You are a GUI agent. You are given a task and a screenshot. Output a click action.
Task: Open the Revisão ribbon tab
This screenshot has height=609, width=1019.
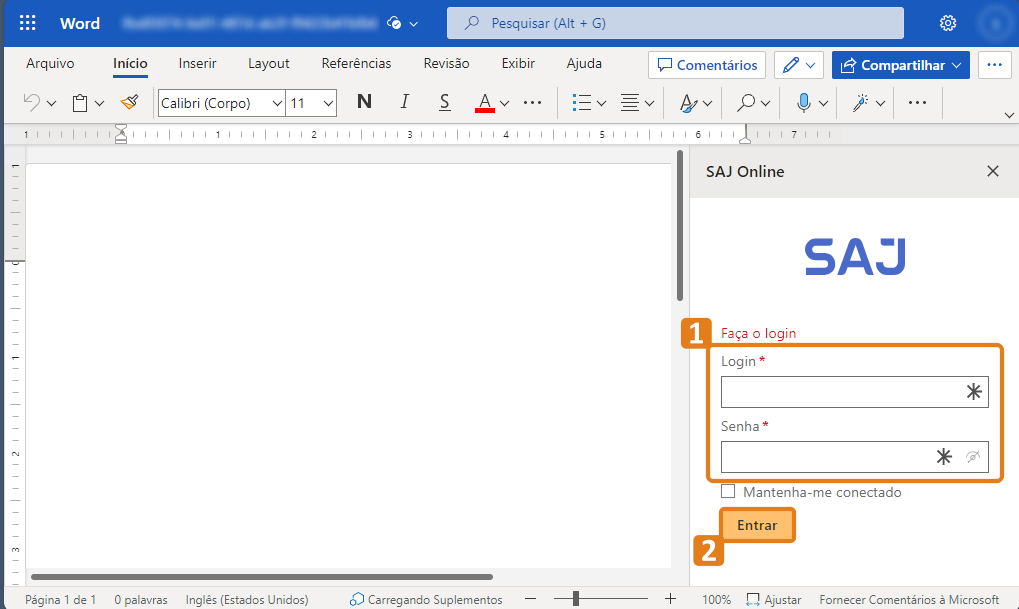tap(446, 63)
